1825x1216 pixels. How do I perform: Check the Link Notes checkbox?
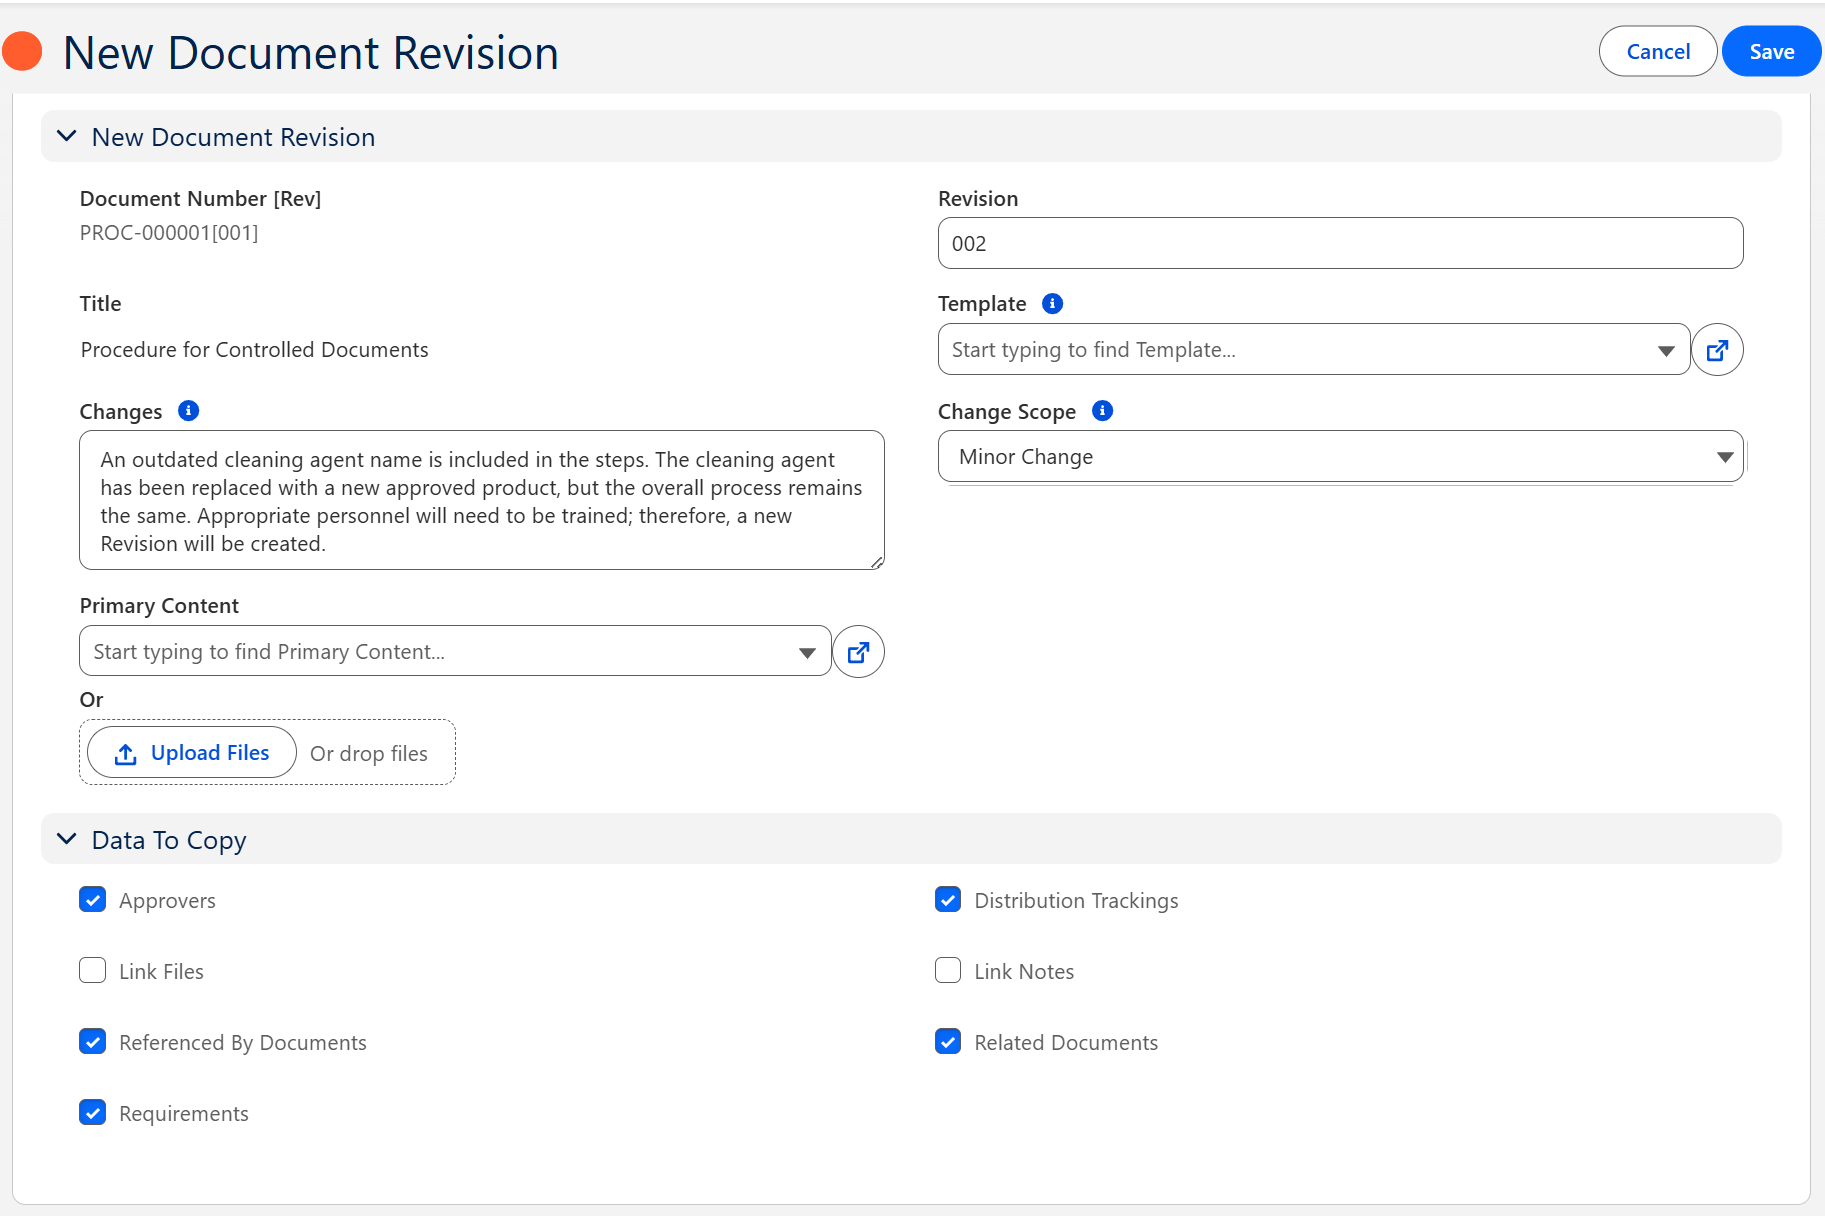[948, 971]
